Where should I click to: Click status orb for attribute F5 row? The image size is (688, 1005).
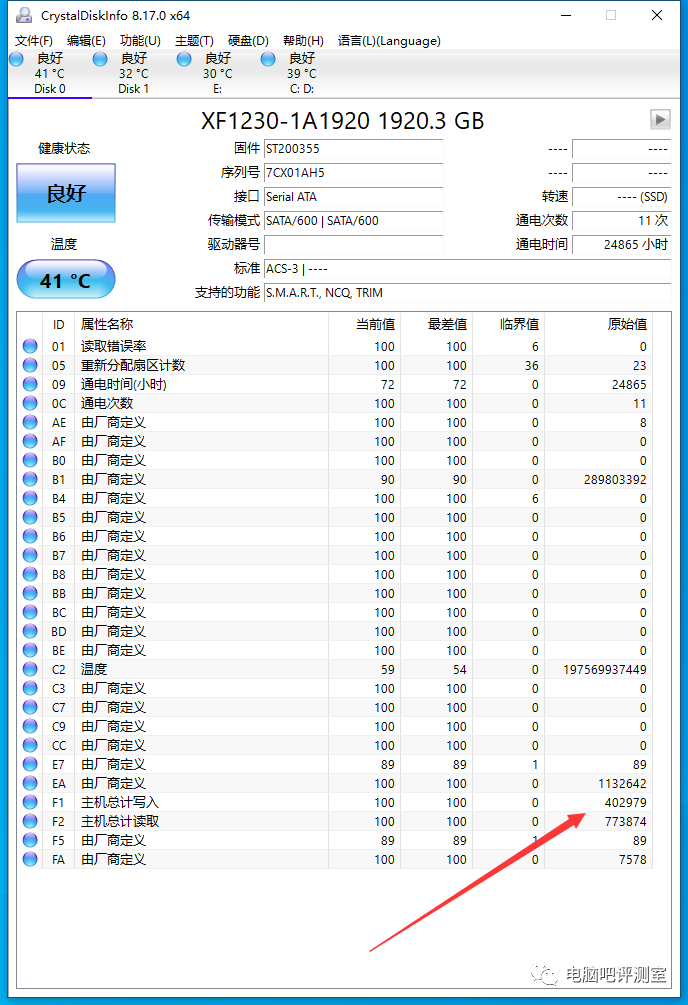tap(30, 840)
